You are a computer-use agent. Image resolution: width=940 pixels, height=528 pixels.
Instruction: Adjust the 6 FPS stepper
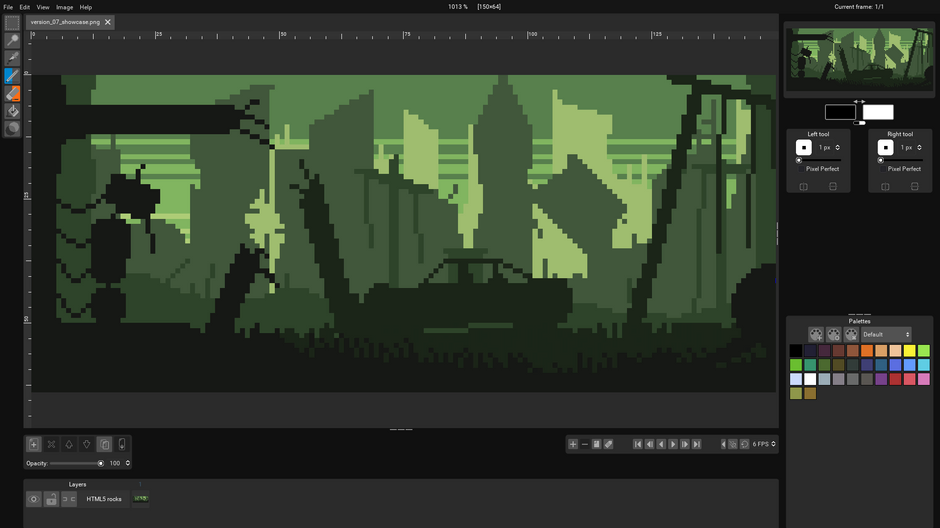[x=773, y=444]
